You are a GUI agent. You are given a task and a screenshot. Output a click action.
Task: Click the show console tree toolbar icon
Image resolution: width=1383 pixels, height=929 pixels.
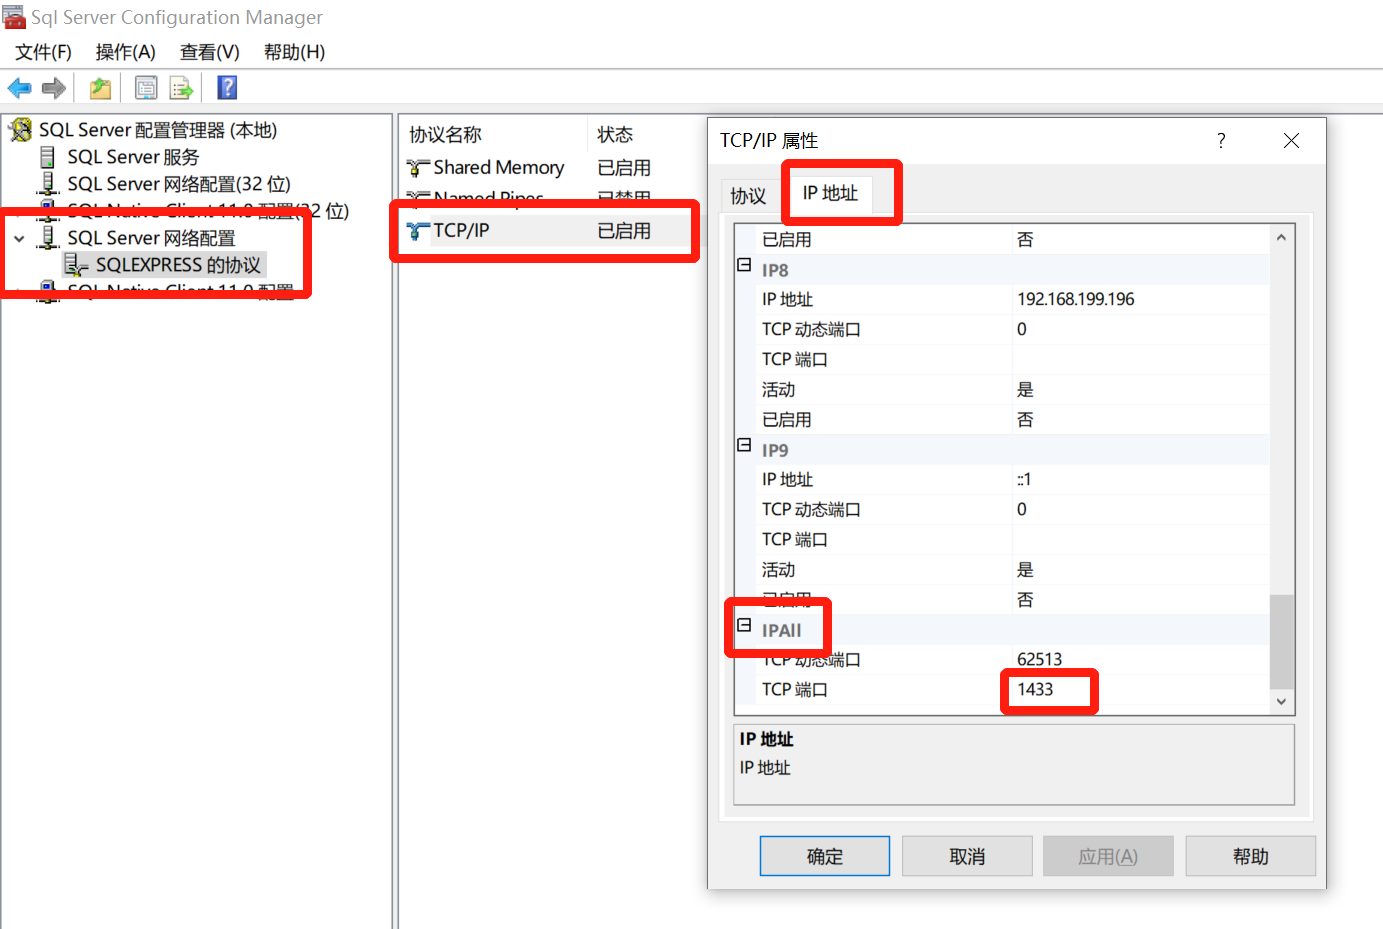pos(100,88)
